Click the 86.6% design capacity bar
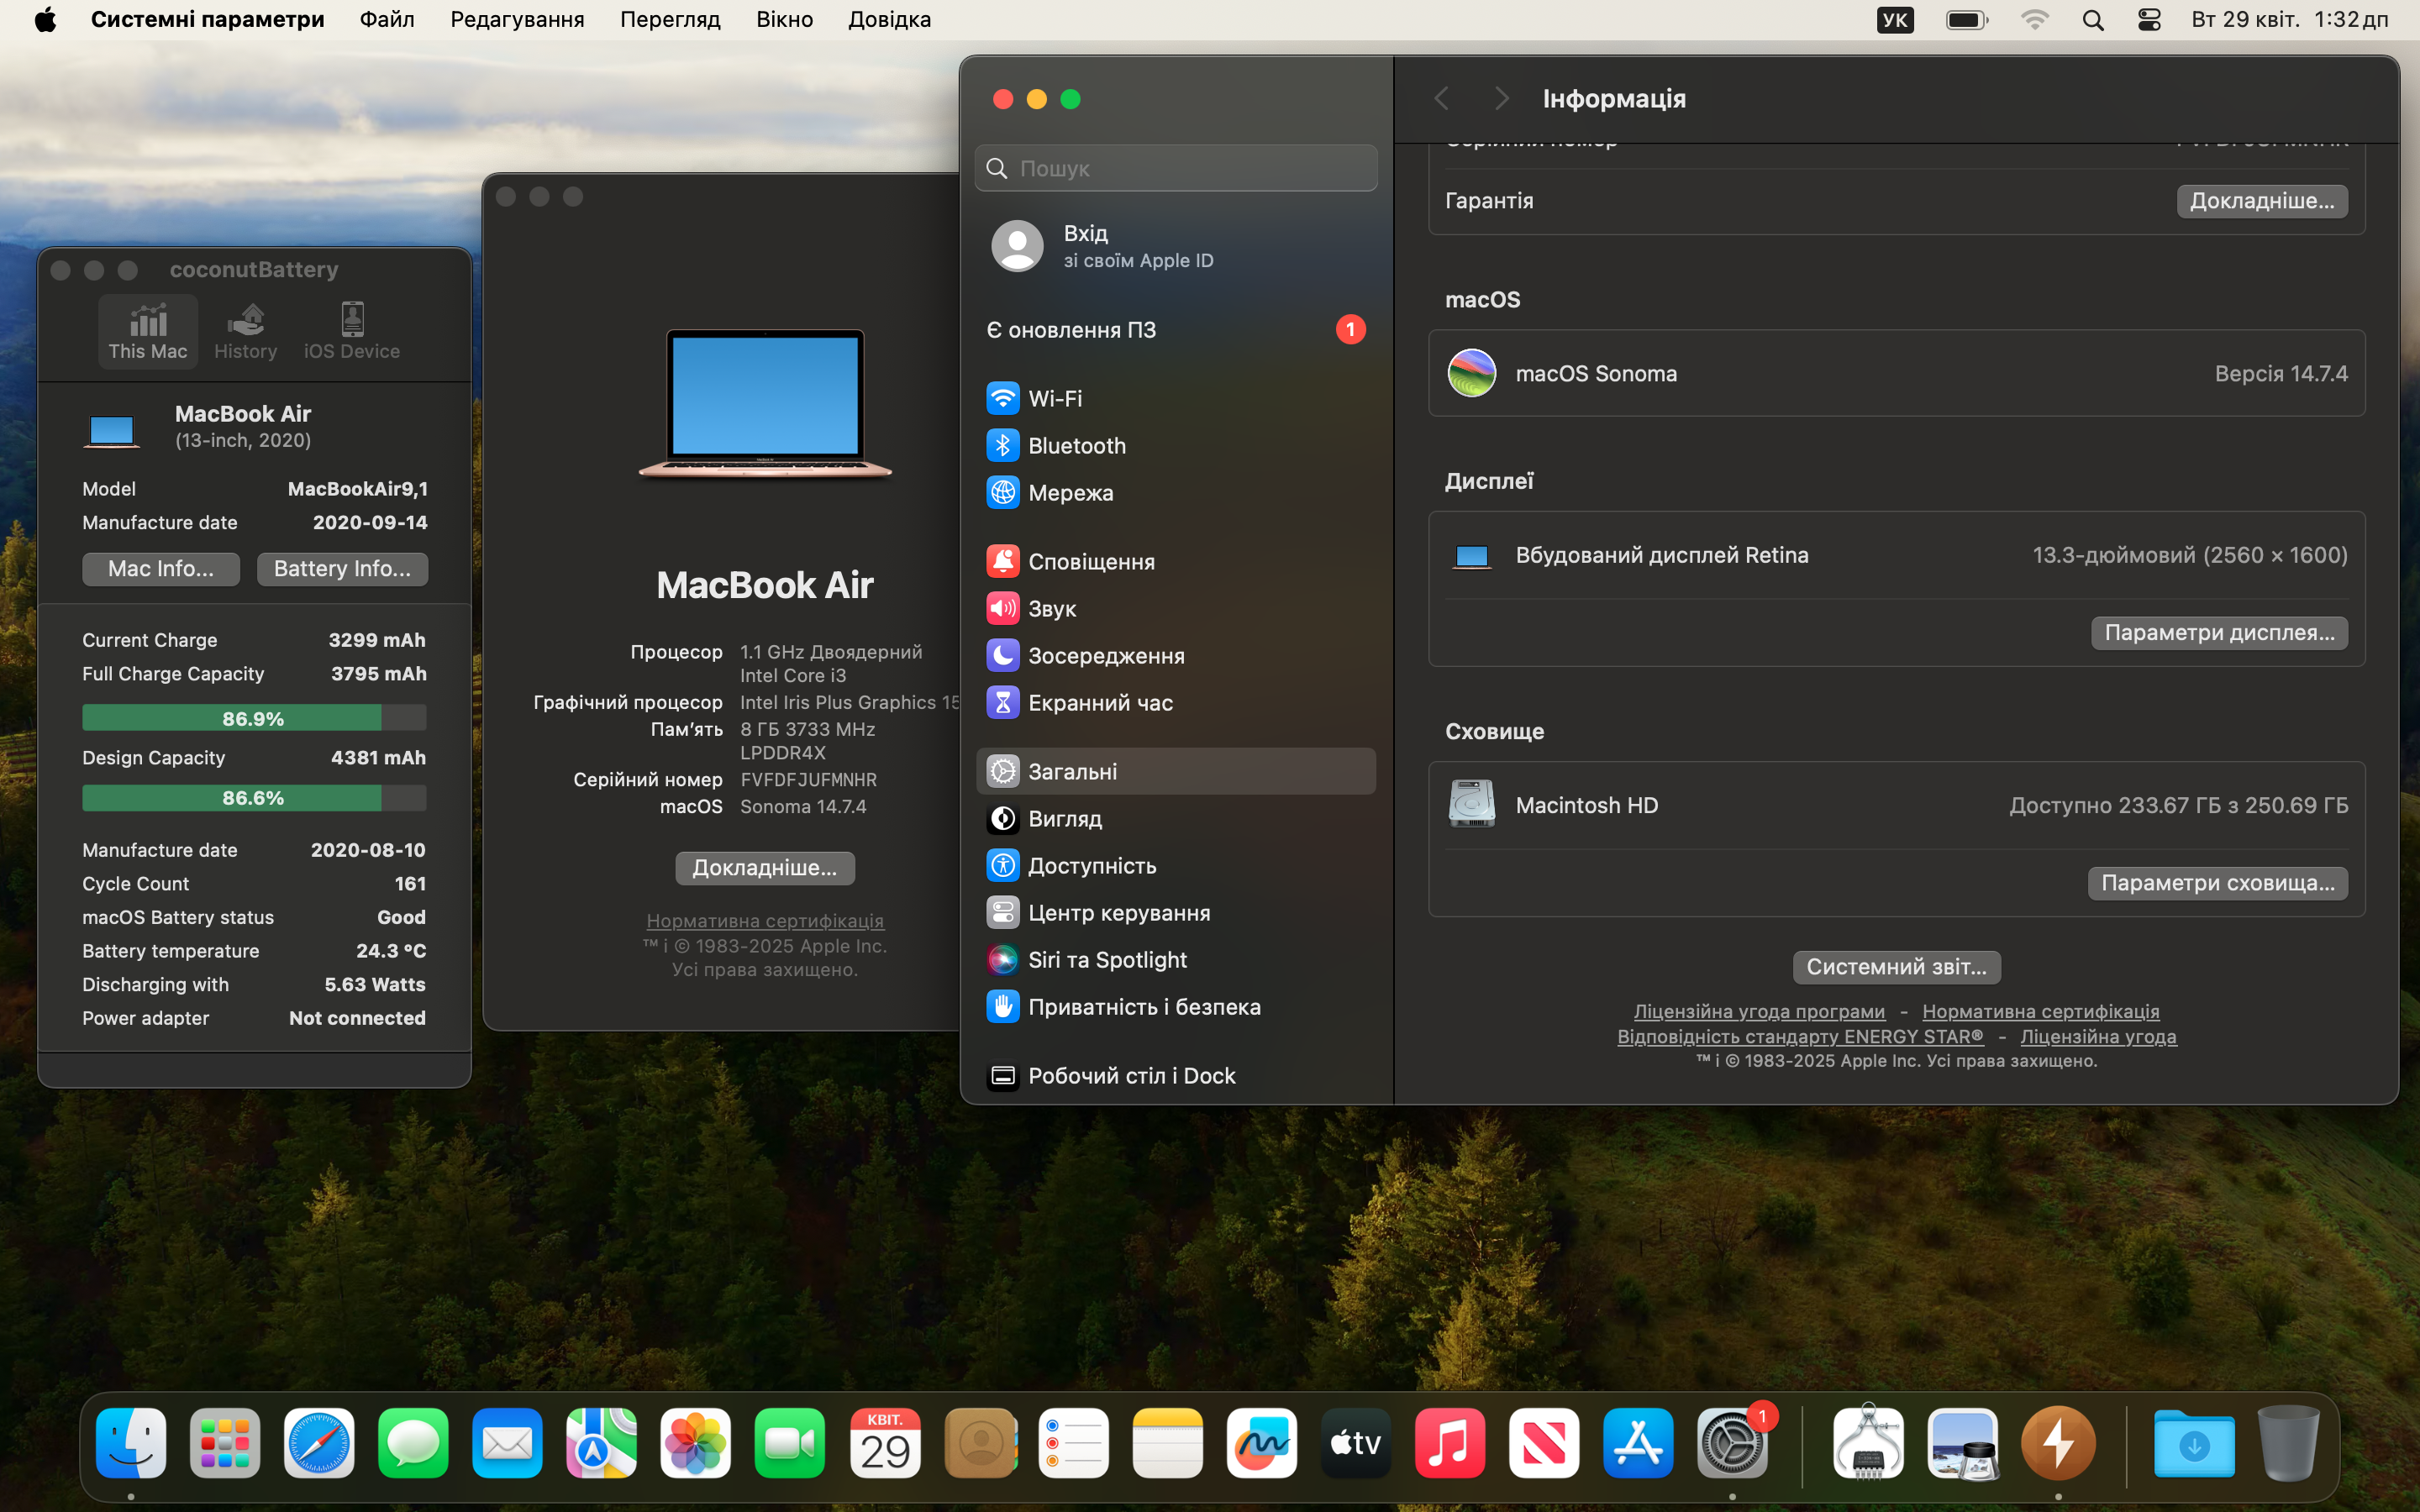2420x1512 pixels. [254, 798]
